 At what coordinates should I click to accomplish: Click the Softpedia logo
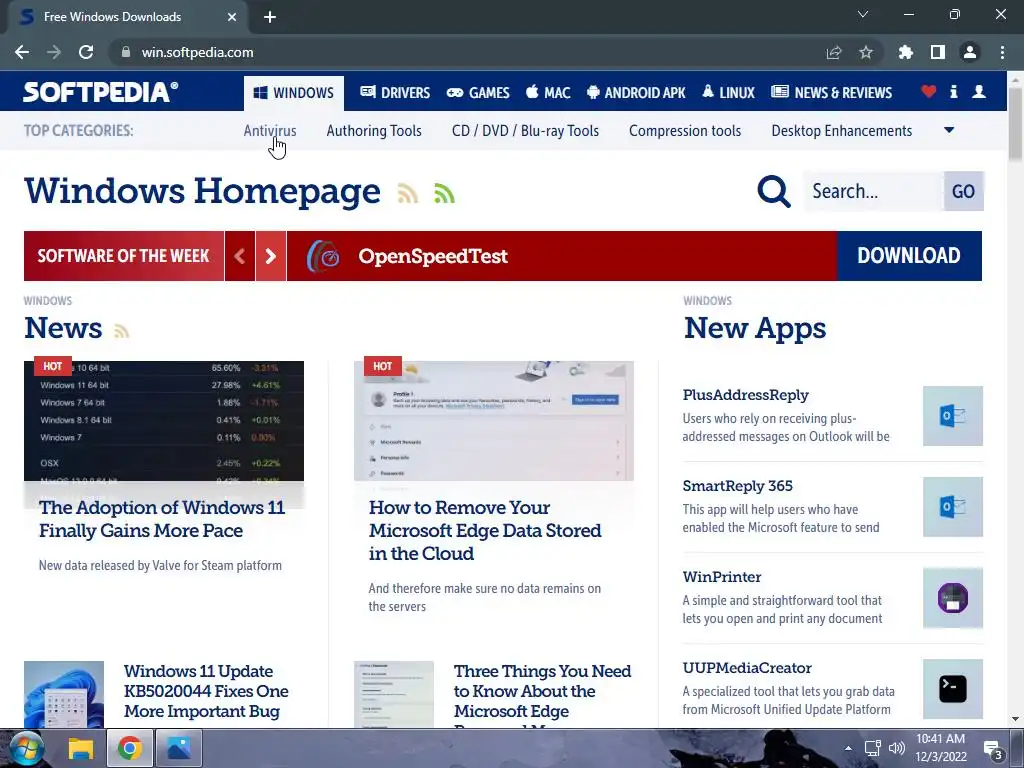[101, 92]
